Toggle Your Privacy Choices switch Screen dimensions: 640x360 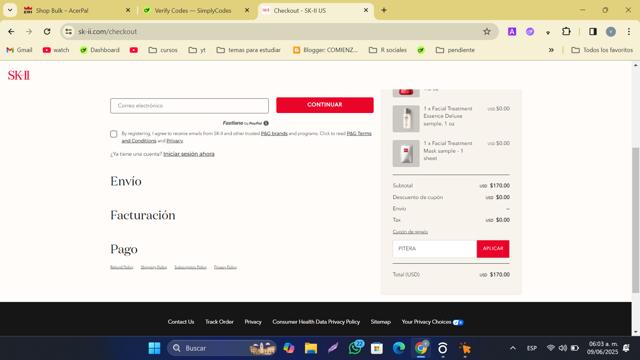[458, 322]
